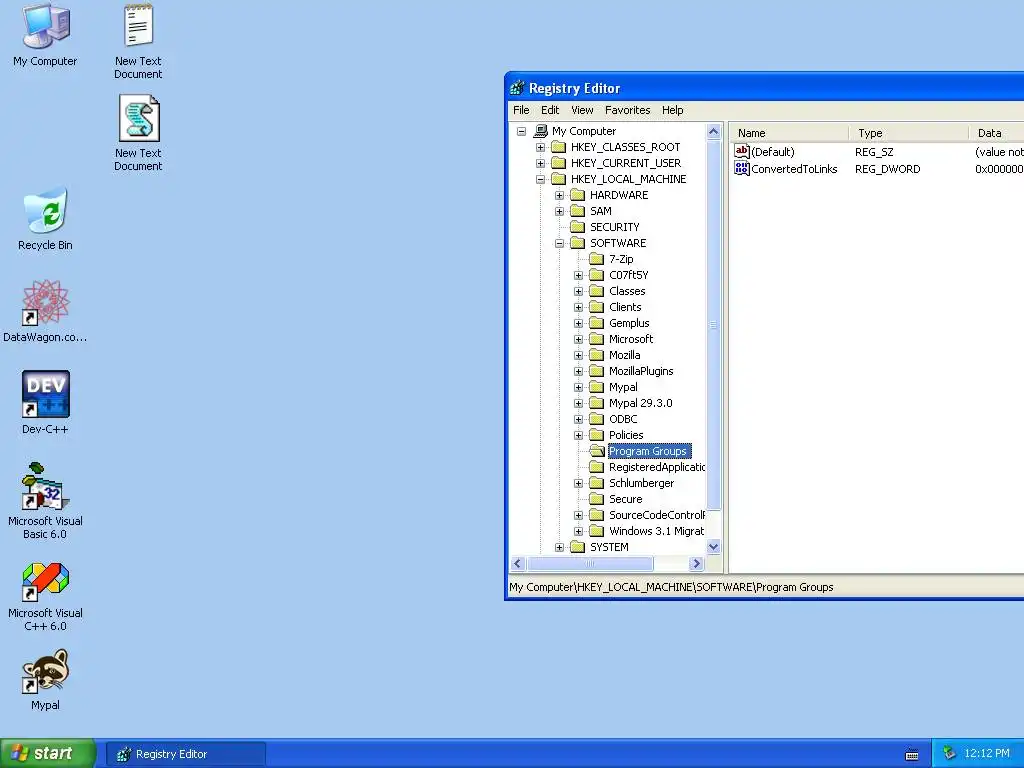Collapse the SOFTWARE key
This screenshot has height=768, width=1024.
pos(559,244)
